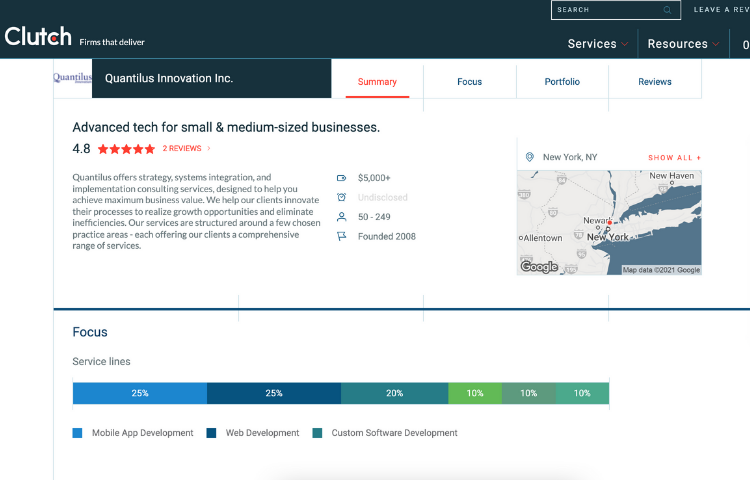Click the red New York map marker
Screen dimensions: 750x480
click(x=609, y=223)
